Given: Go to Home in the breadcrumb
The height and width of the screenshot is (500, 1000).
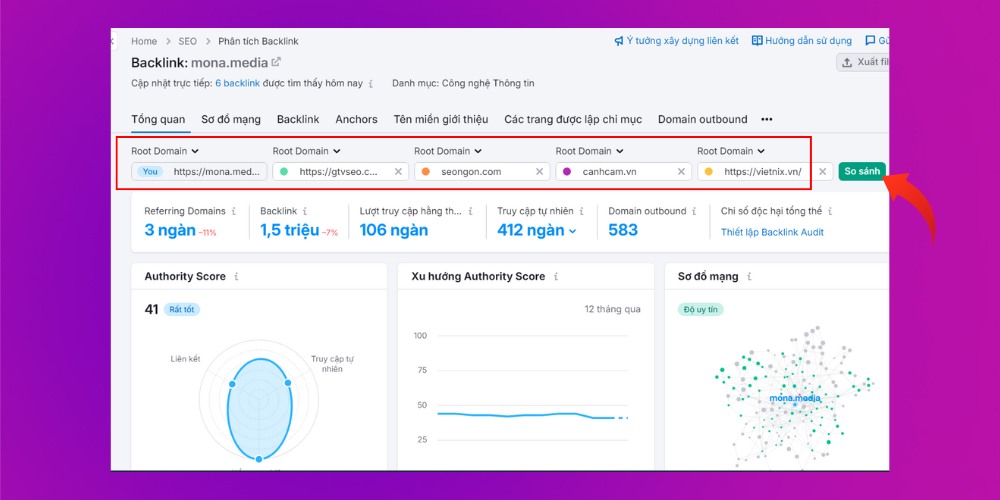Looking at the screenshot, I should [144, 41].
